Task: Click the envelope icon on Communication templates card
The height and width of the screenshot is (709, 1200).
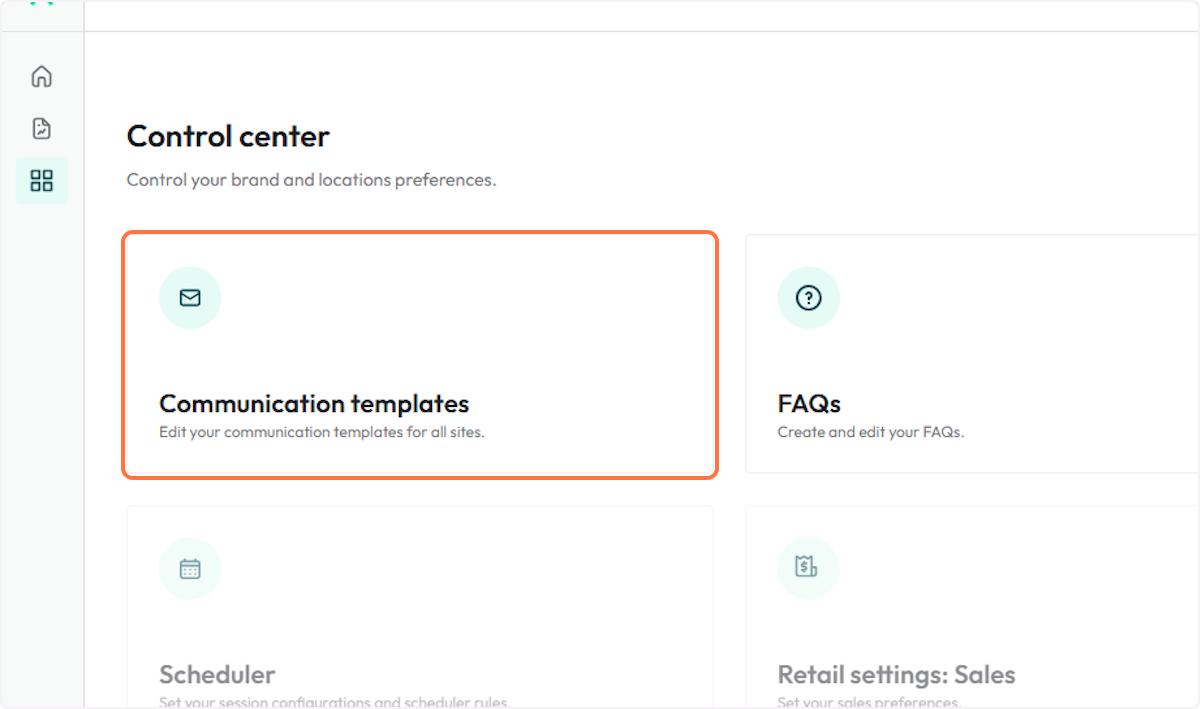Action: point(190,297)
